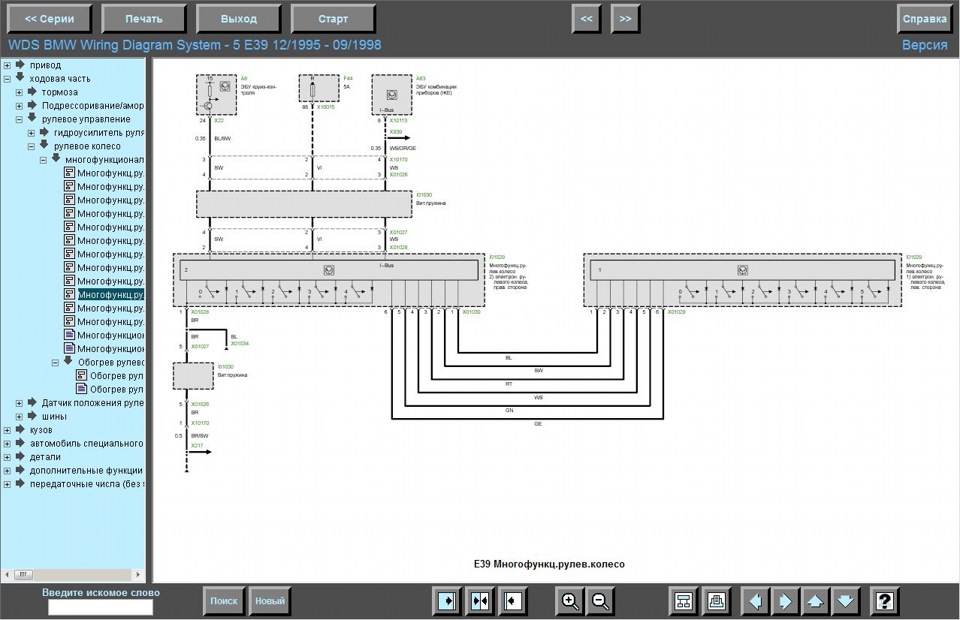Screen dimensions: 960x620
Task: Expand the привод tree node
Action: (7, 65)
